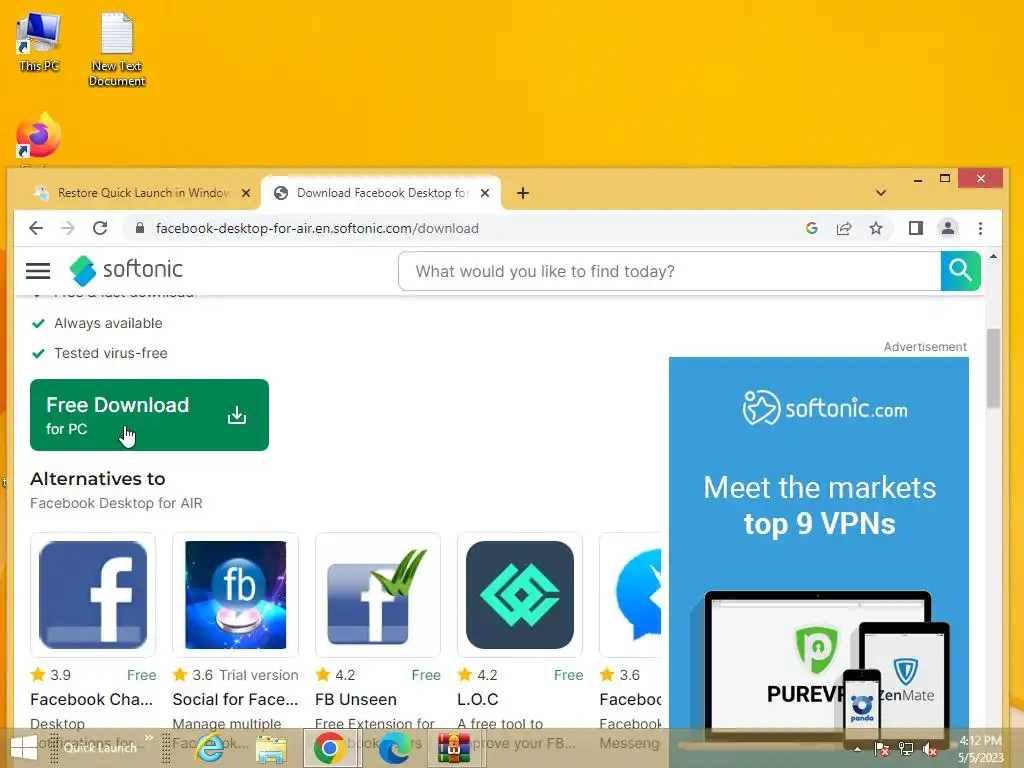
Task: Select Download Facebook Desktop tab
Action: (381, 193)
